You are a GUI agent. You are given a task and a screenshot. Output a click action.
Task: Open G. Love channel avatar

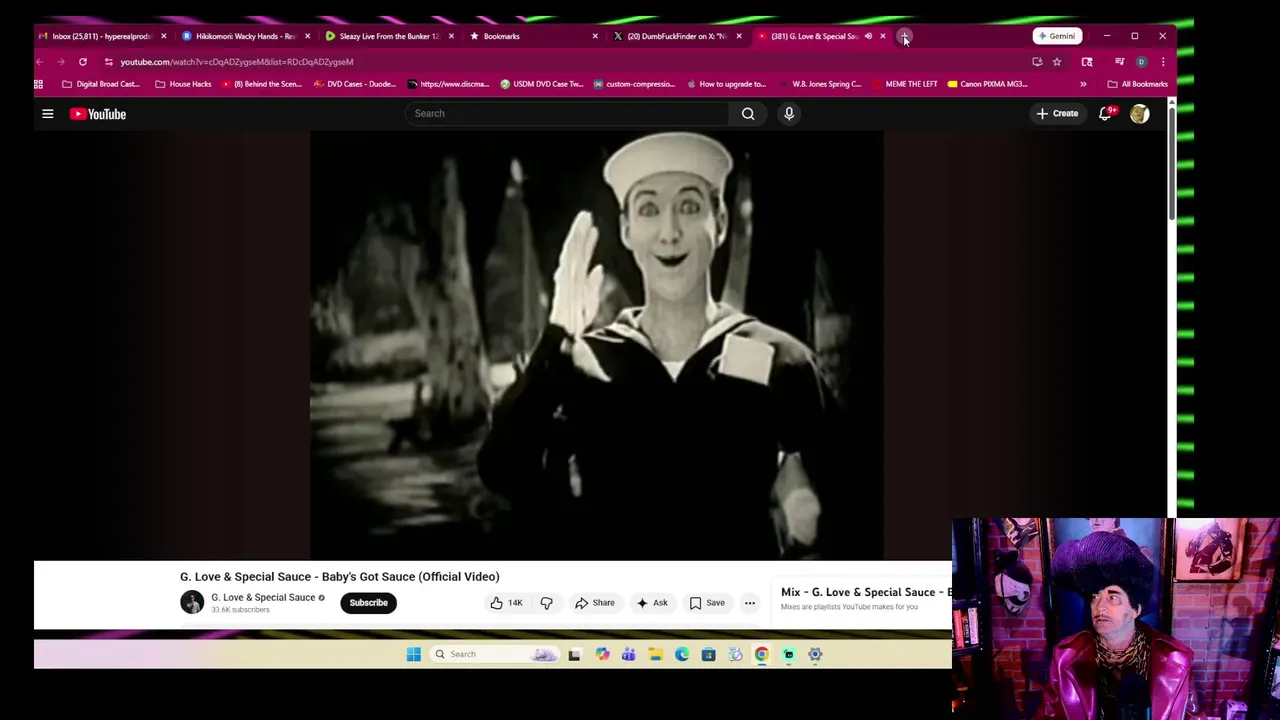click(192, 602)
